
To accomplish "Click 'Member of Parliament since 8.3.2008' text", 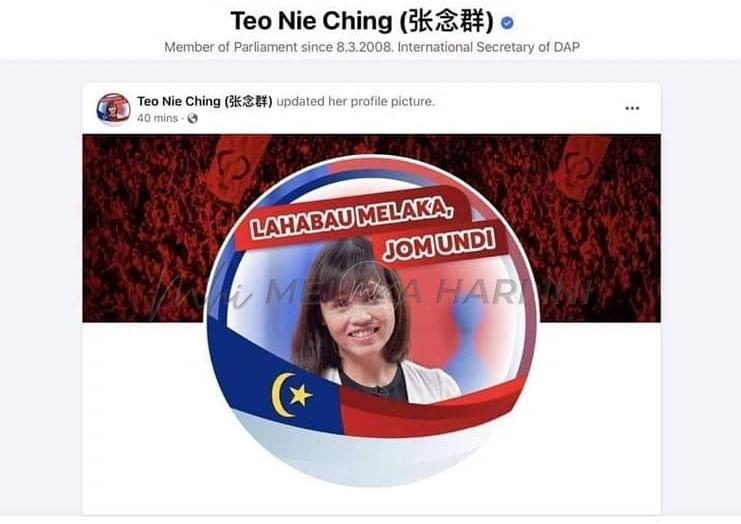I will click(x=278, y=47).
